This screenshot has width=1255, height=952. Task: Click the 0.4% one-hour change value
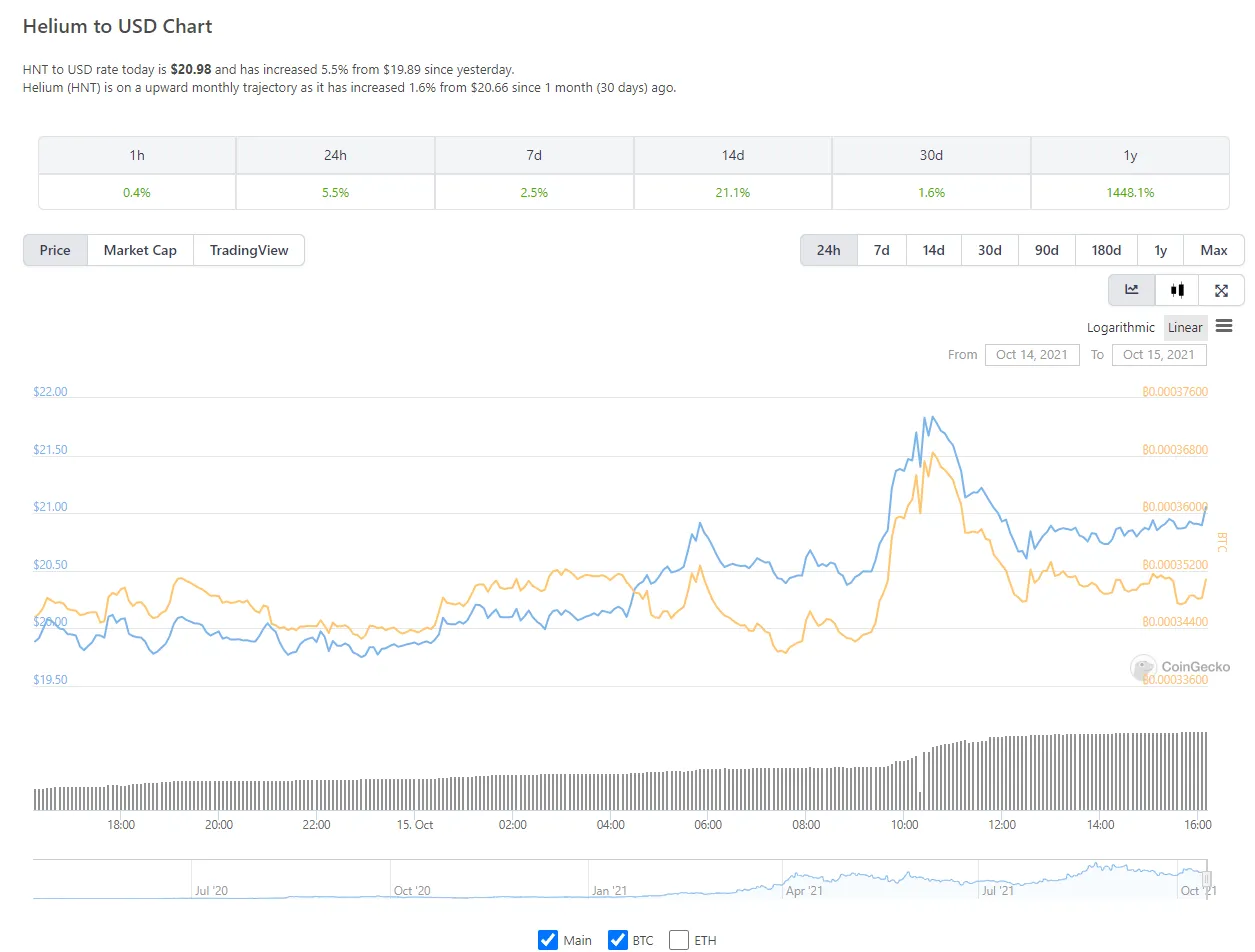137,192
